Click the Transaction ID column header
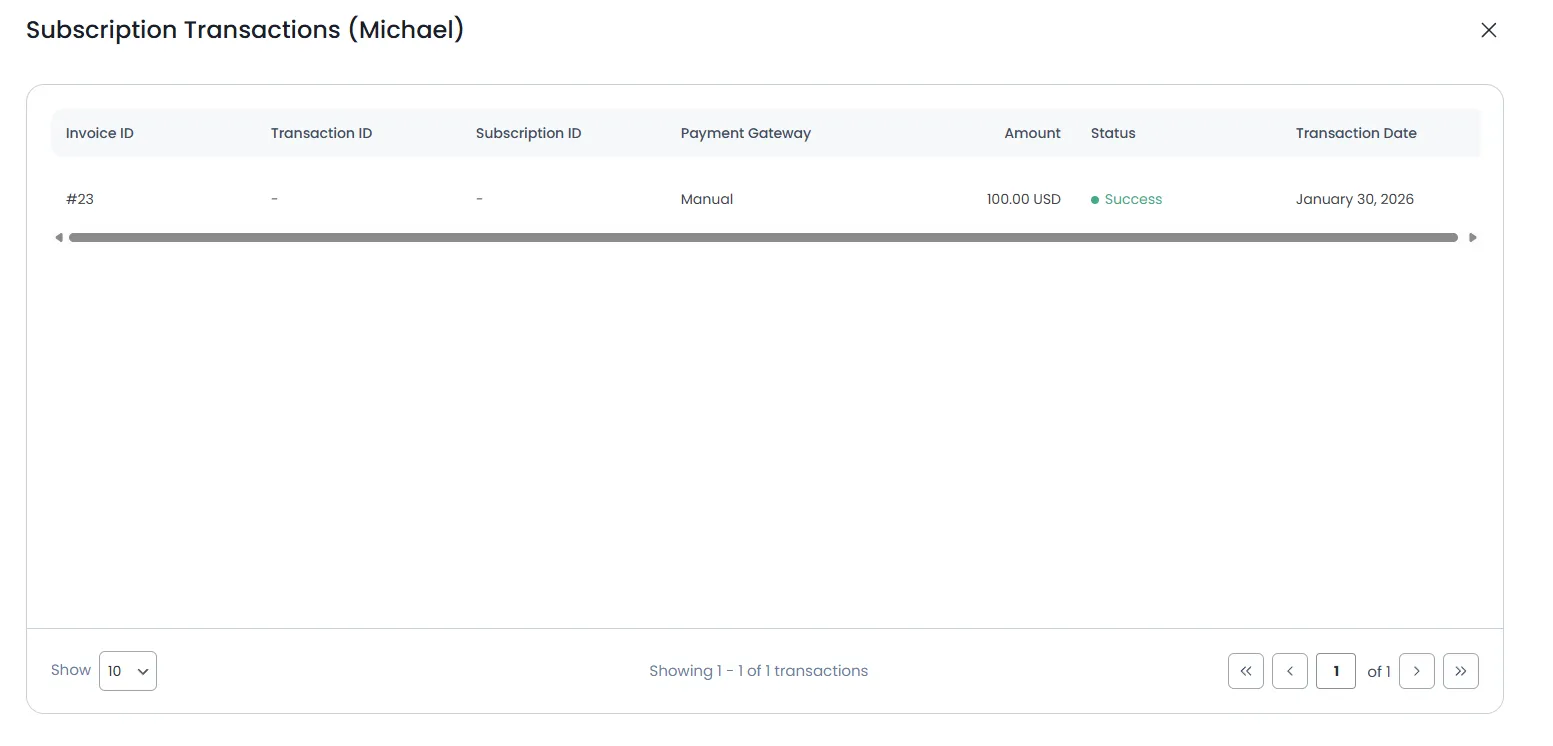The image size is (1553, 746). pyautogui.click(x=321, y=133)
